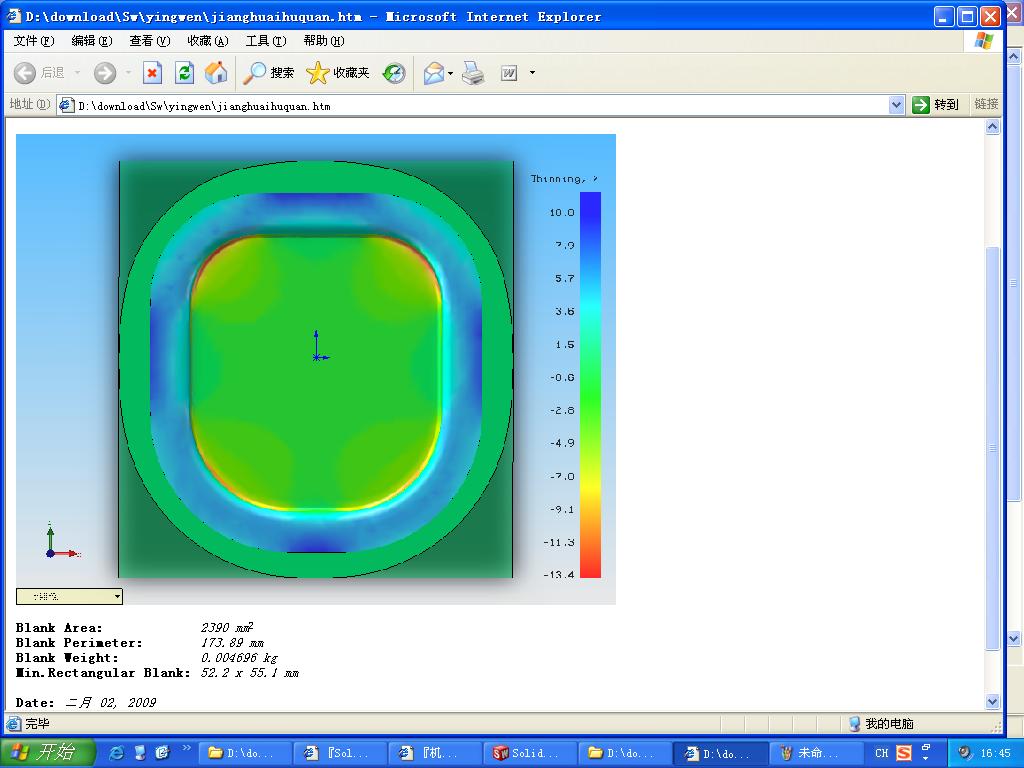Switch to 『Sol... taskbar window
This screenshot has width=1024, height=768.
click(339, 753)
